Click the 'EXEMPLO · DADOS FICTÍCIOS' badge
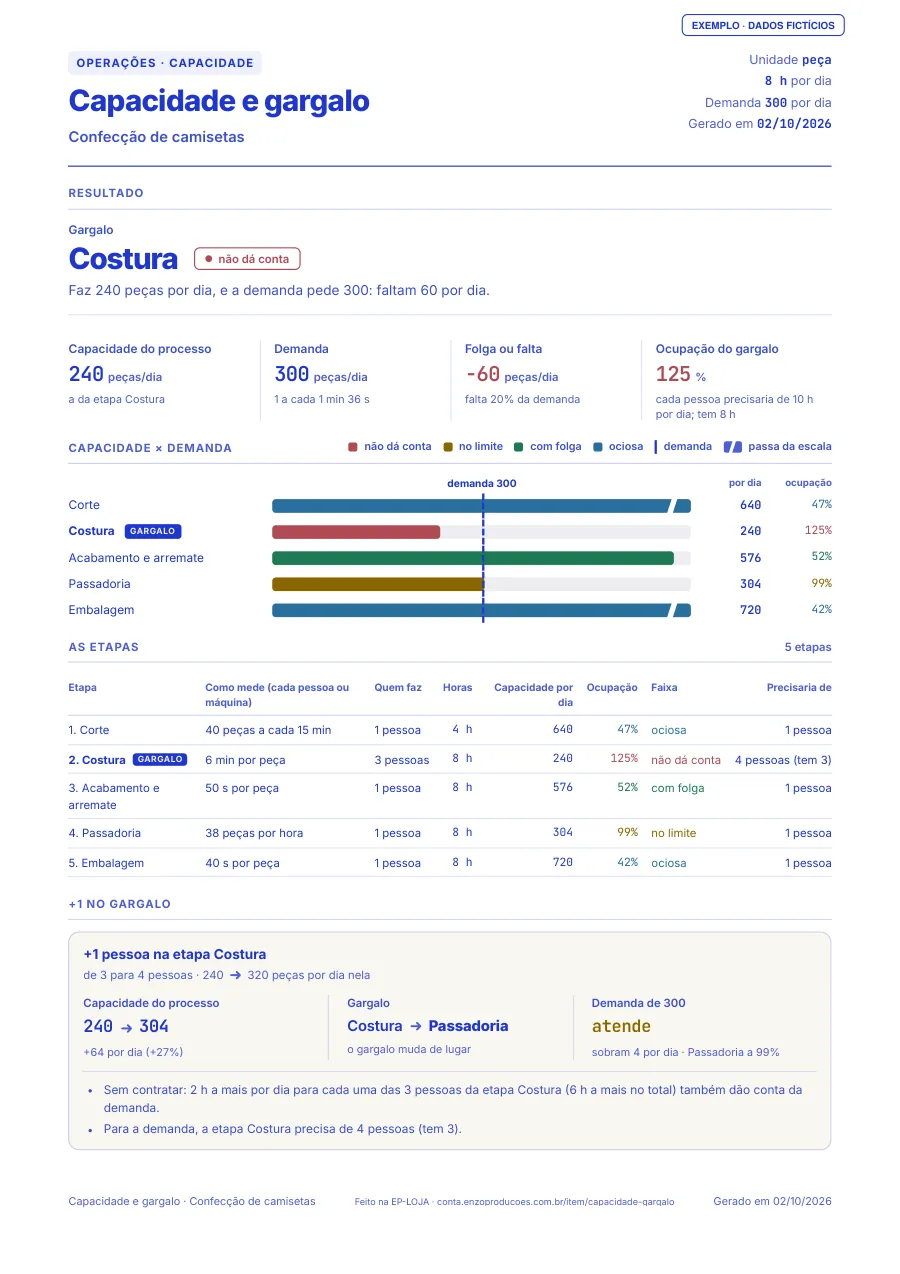This screenshot has height=1274, width=900. tap(763, 25)
